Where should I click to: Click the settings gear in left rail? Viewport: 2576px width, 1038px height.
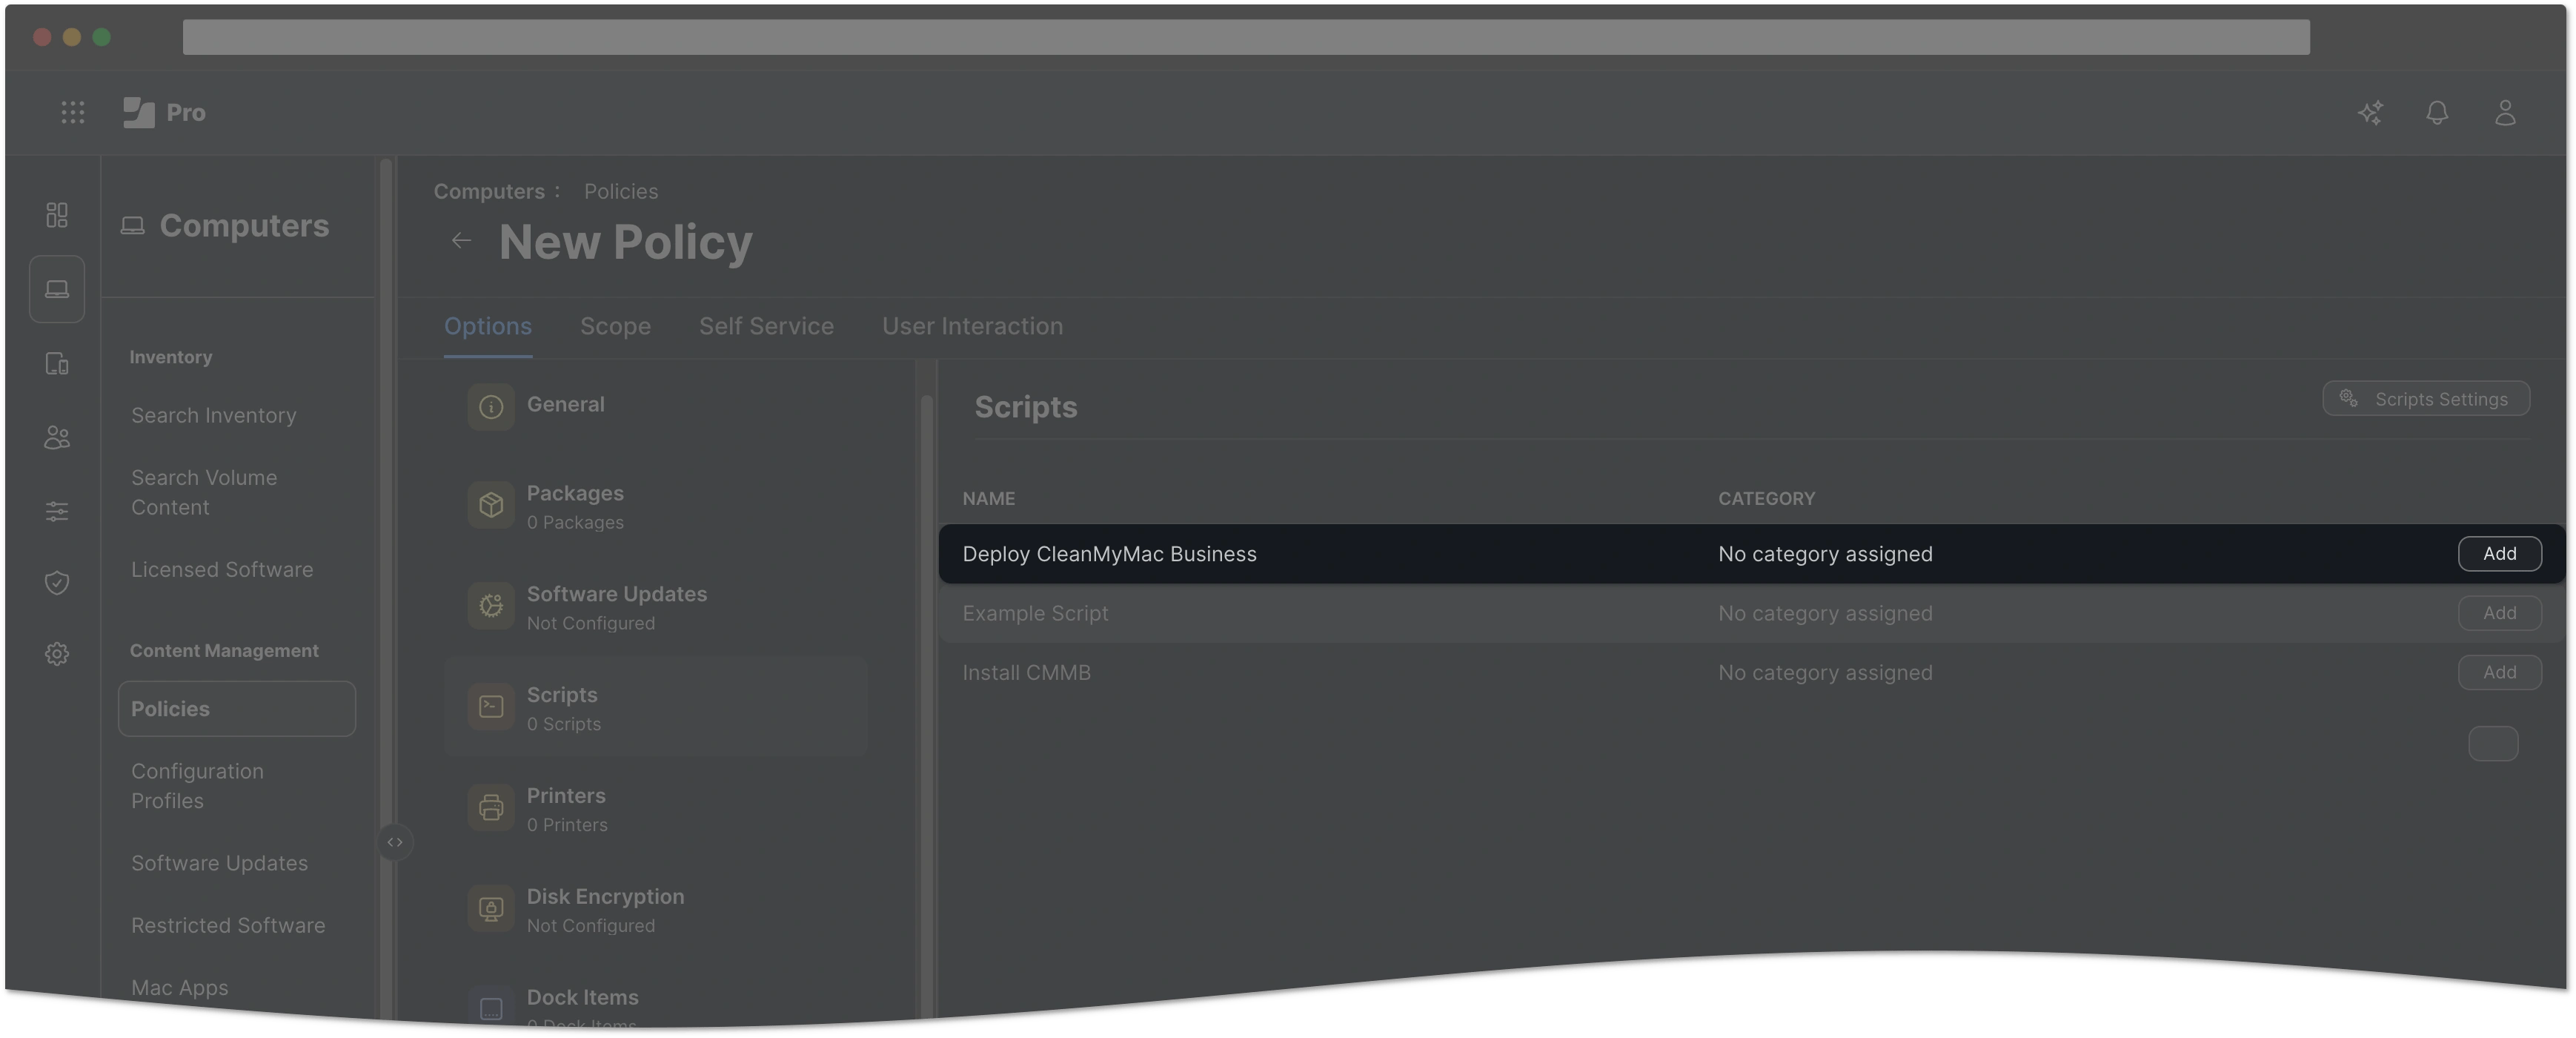57,654
